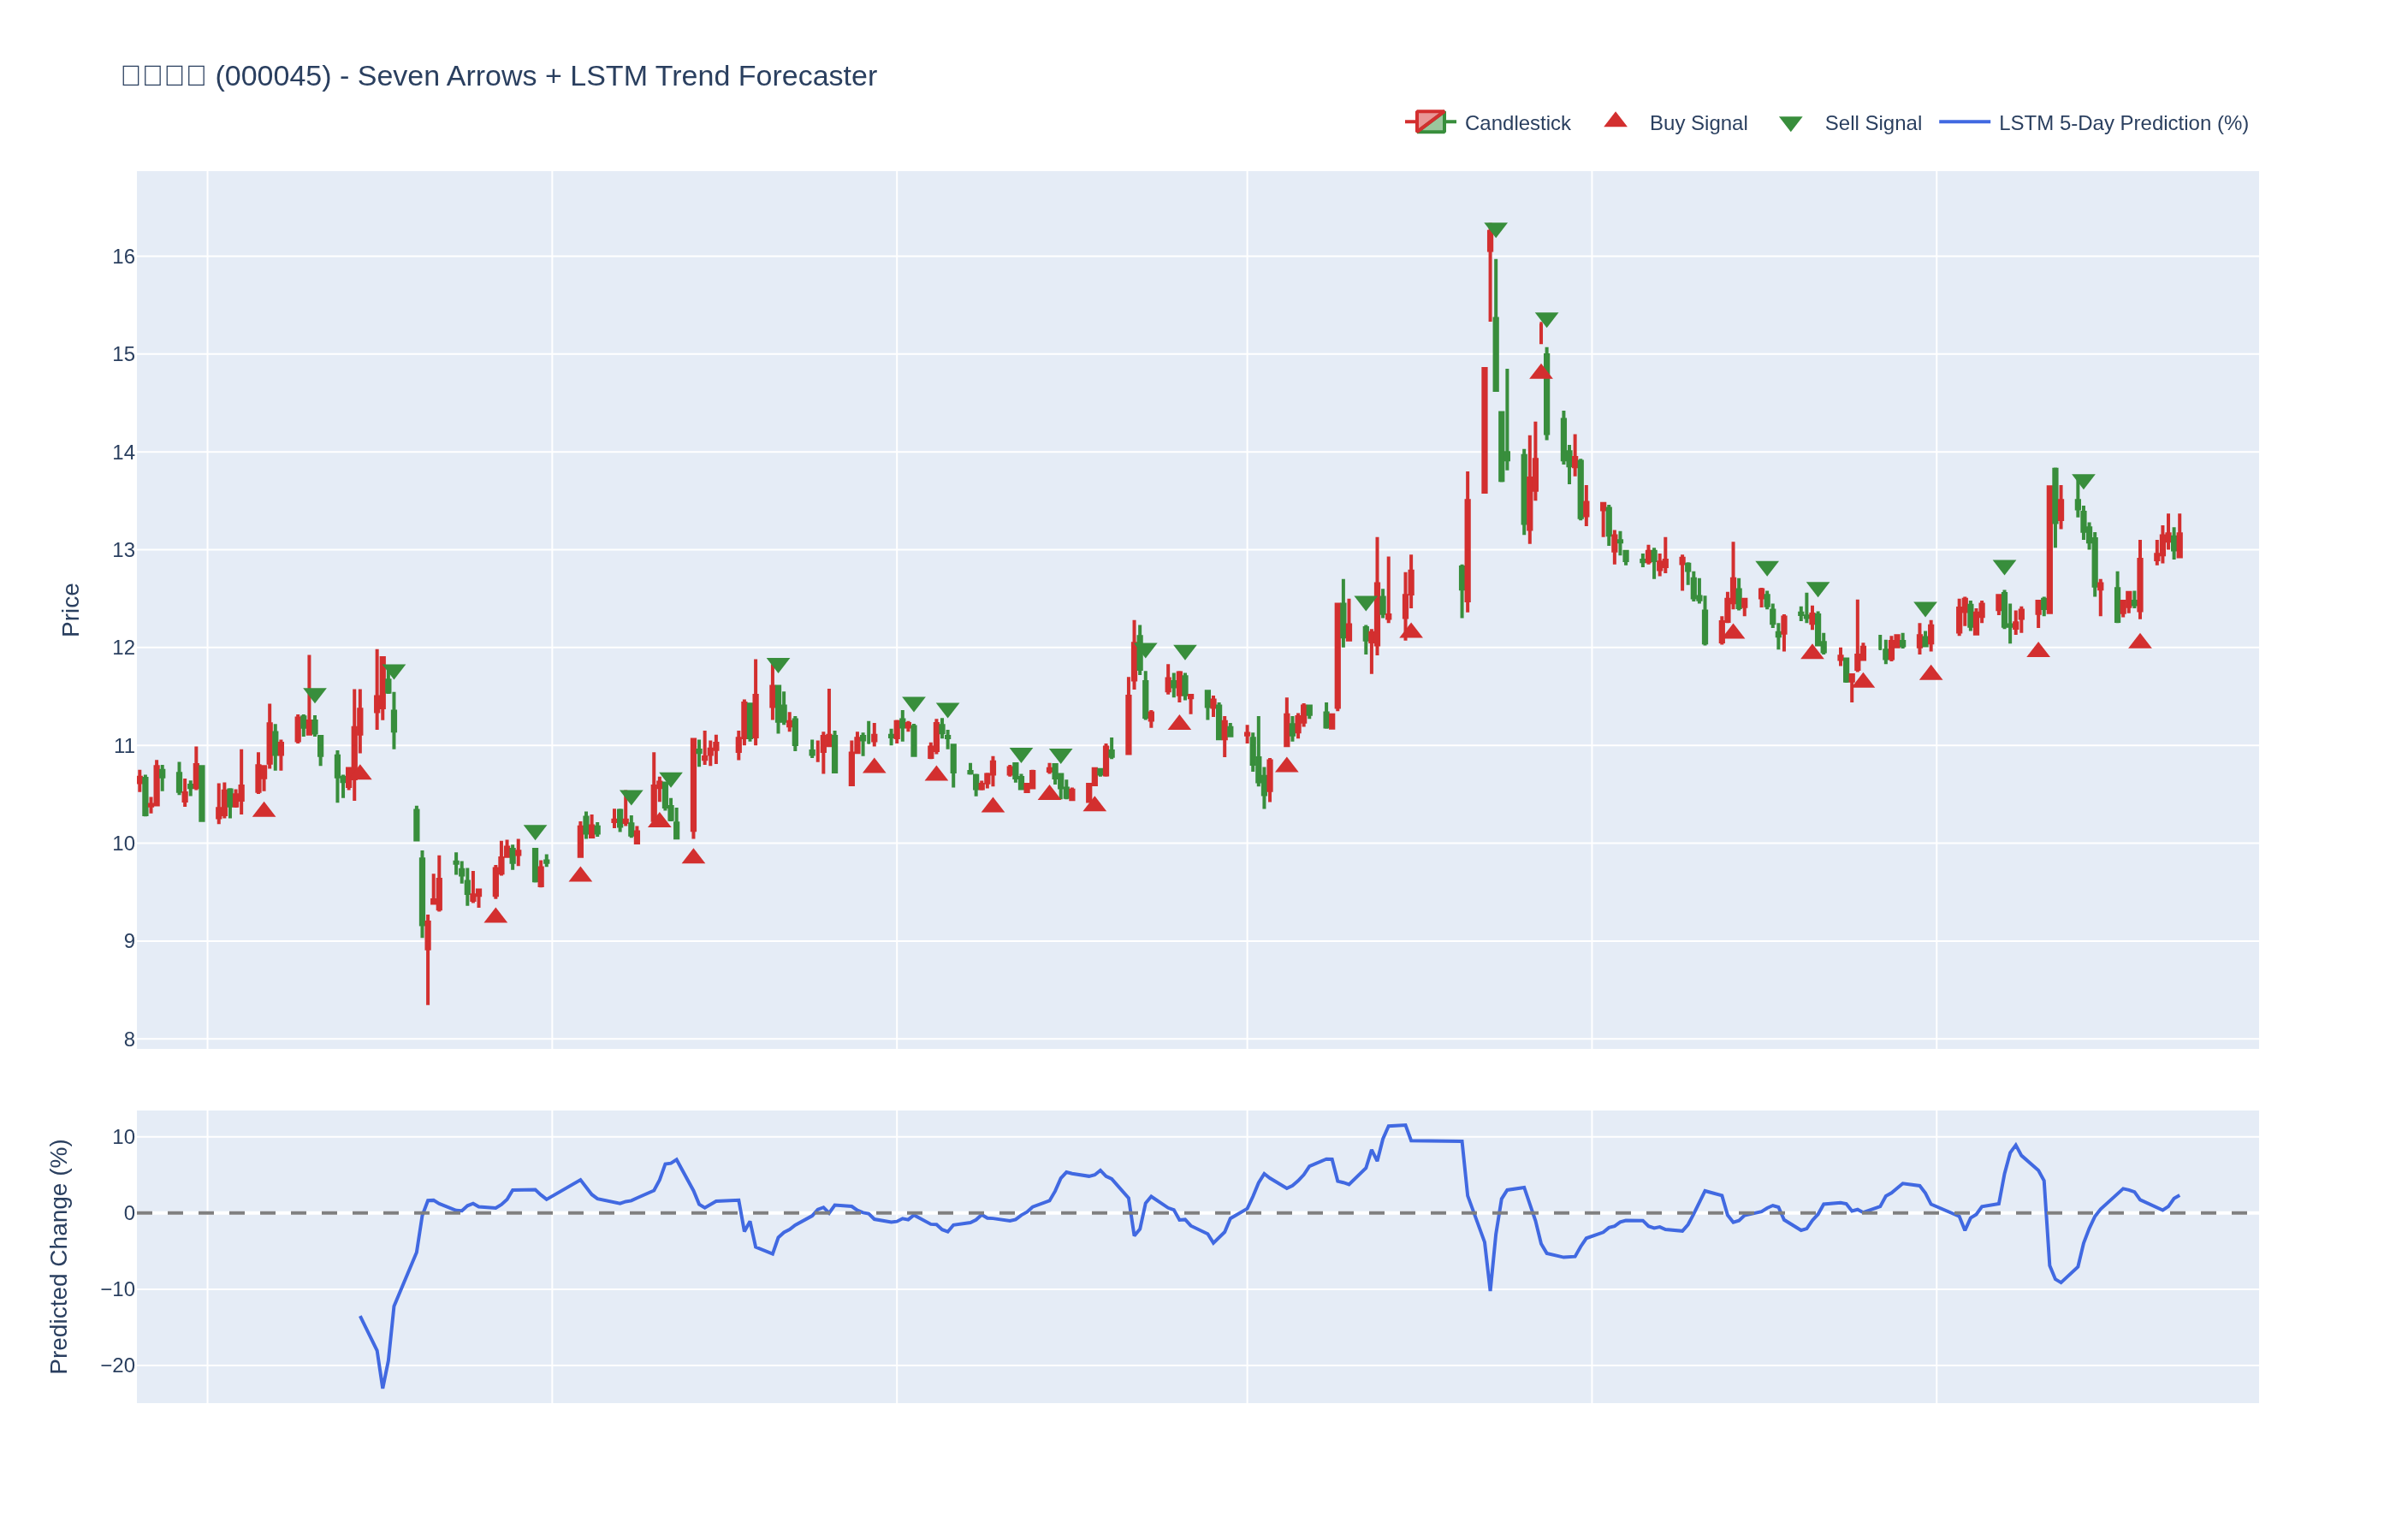This screenshot has height=1540, width=2396.
Task: Click the chart title Seven Arrows + LSTM Trend Forecaster
Action: 616,76
